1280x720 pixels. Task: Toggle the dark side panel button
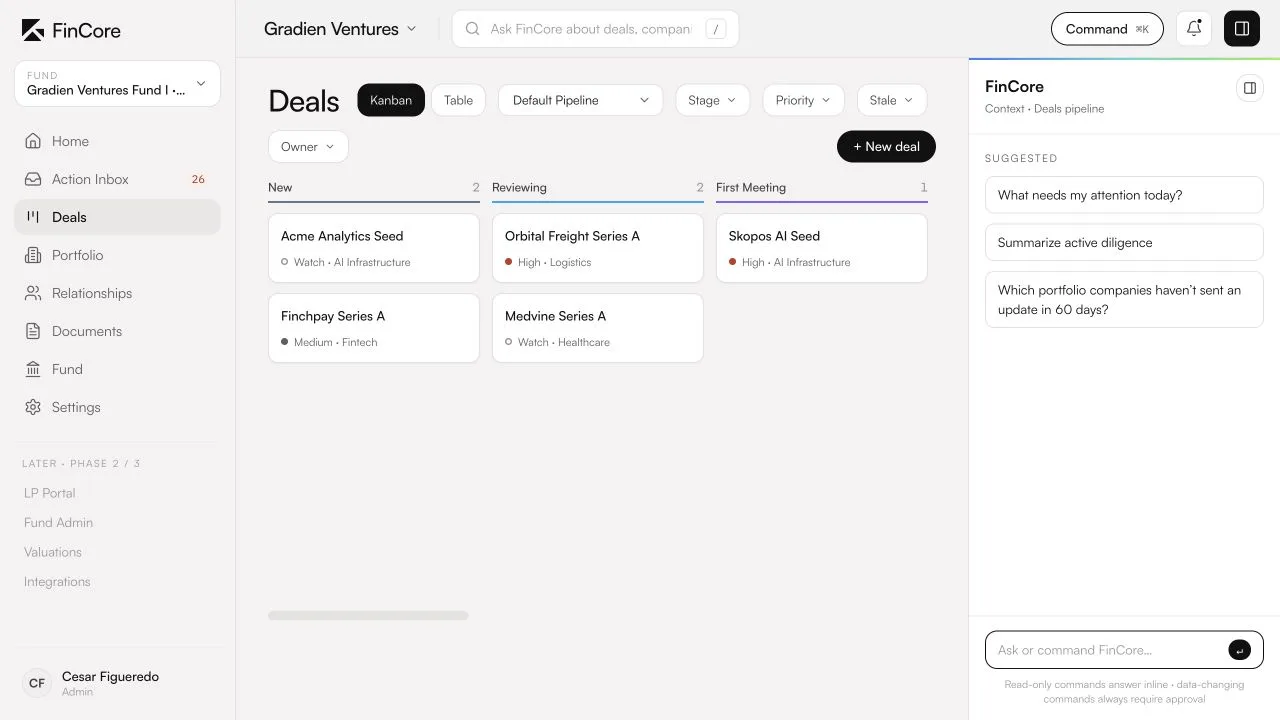click(x=1242, y=29)
